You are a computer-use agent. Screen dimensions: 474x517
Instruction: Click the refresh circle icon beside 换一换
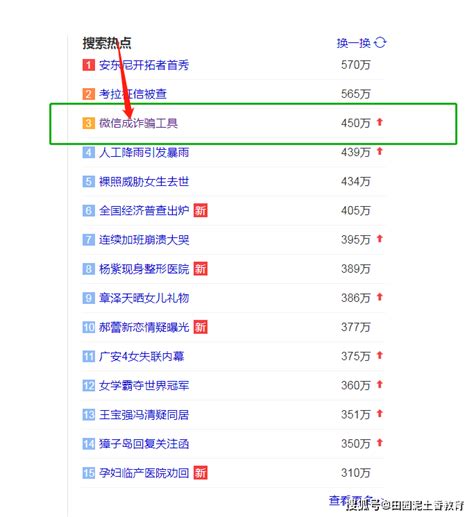(x=380, y=43)
